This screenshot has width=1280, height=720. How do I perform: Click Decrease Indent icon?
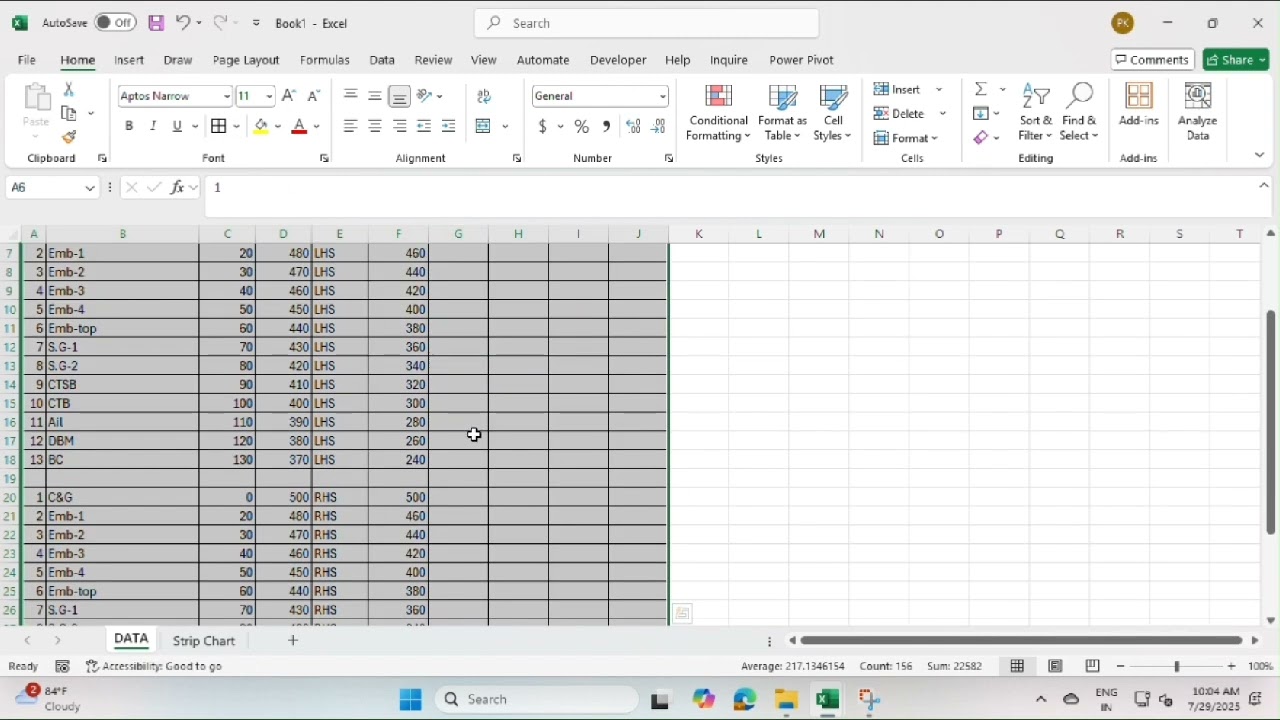[x=424, y=126]
